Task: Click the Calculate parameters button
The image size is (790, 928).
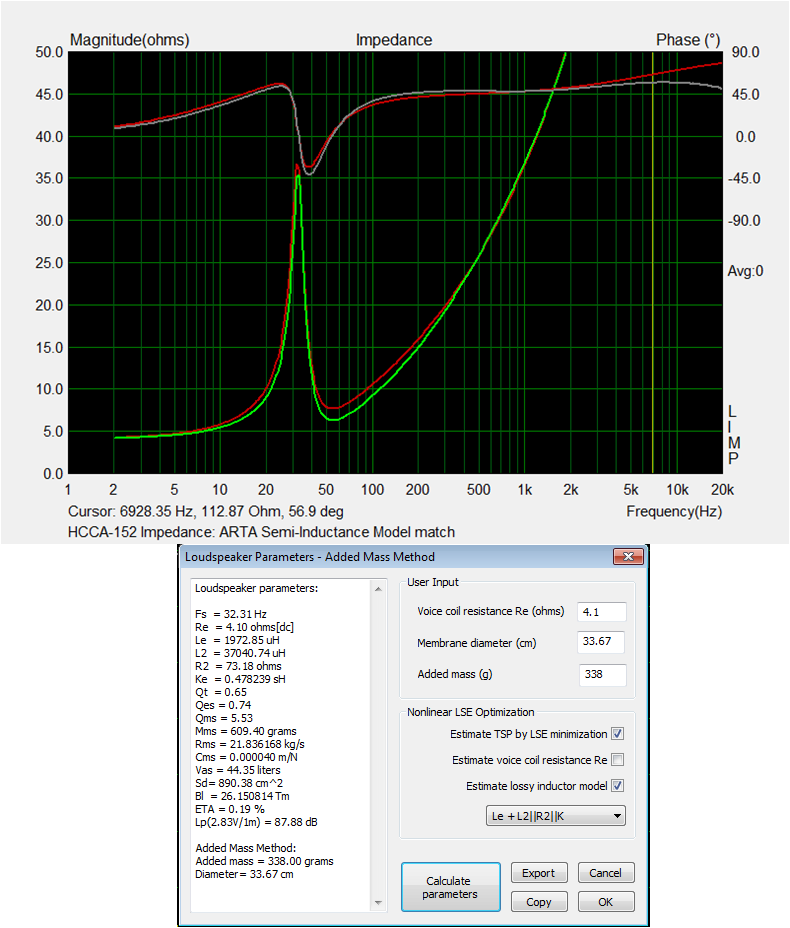Action: click(450, 887)
